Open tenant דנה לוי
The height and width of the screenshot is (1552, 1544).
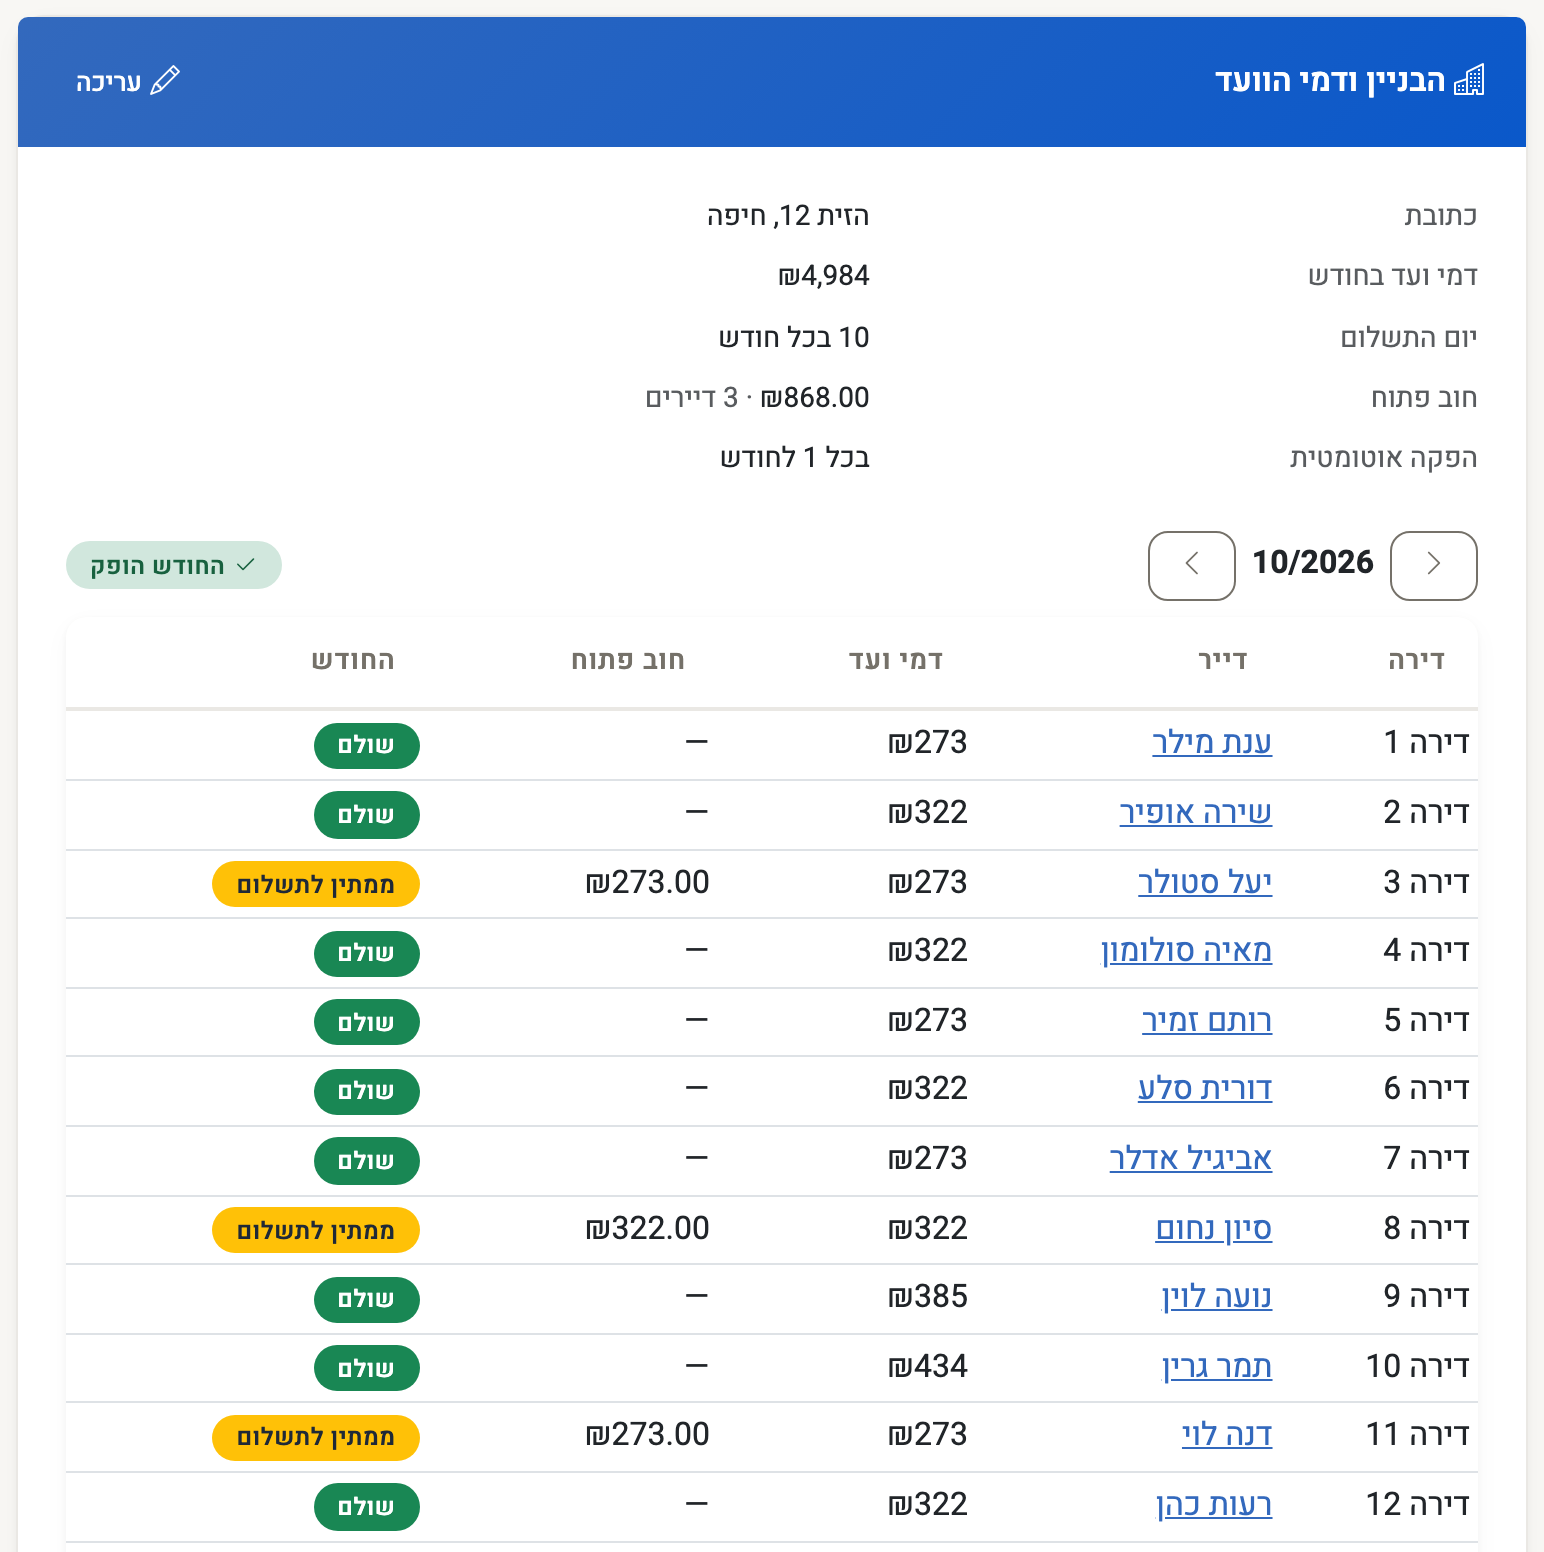pos(1227,1434)
